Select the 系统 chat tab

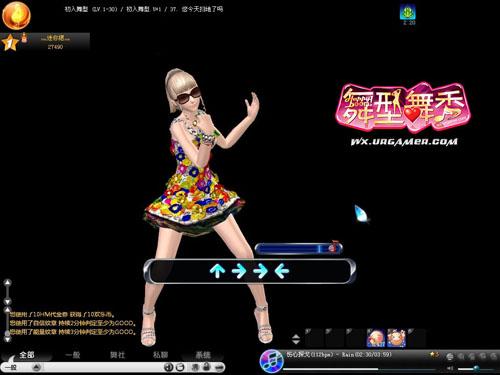point(203,355)
